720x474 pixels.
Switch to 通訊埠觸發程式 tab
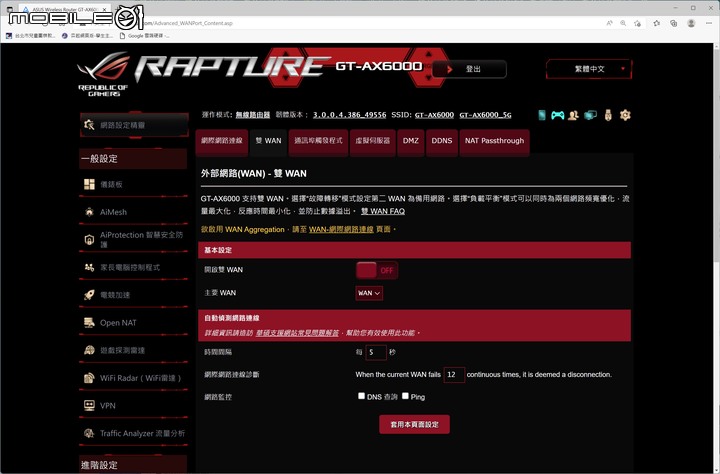[318, 142]
